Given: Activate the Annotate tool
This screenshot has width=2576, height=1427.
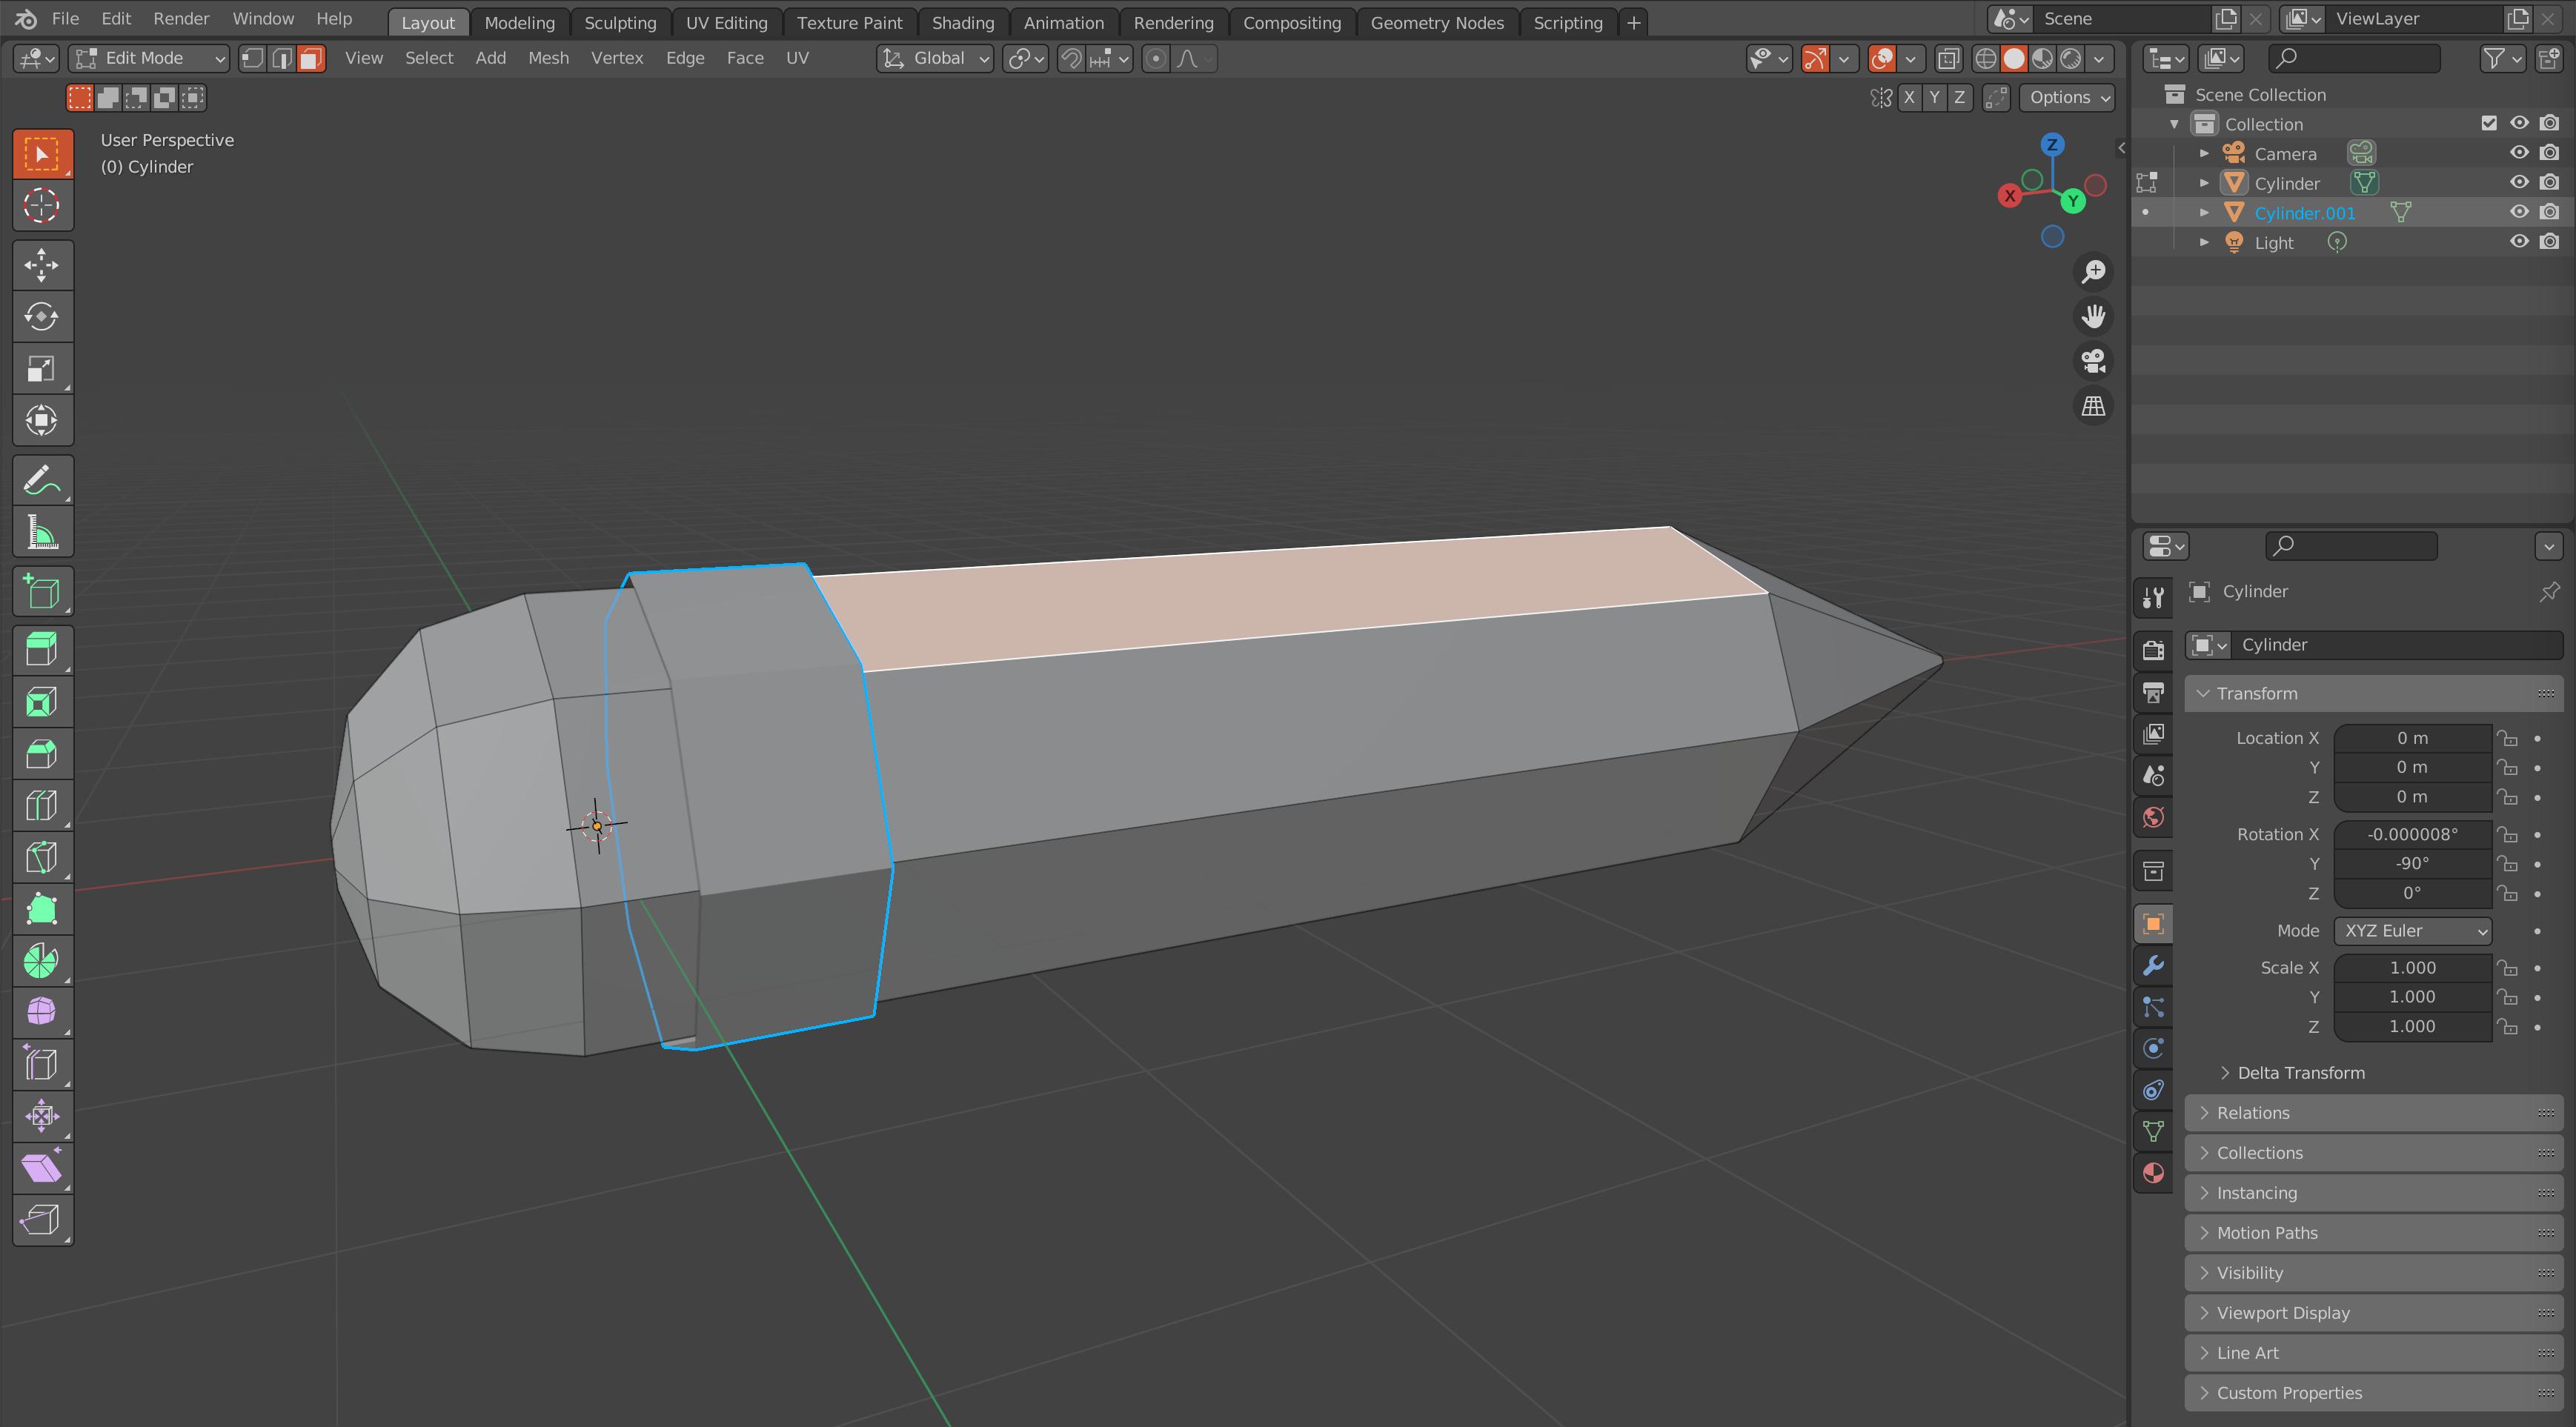Looking at the screenshot, I should point(42,480).
